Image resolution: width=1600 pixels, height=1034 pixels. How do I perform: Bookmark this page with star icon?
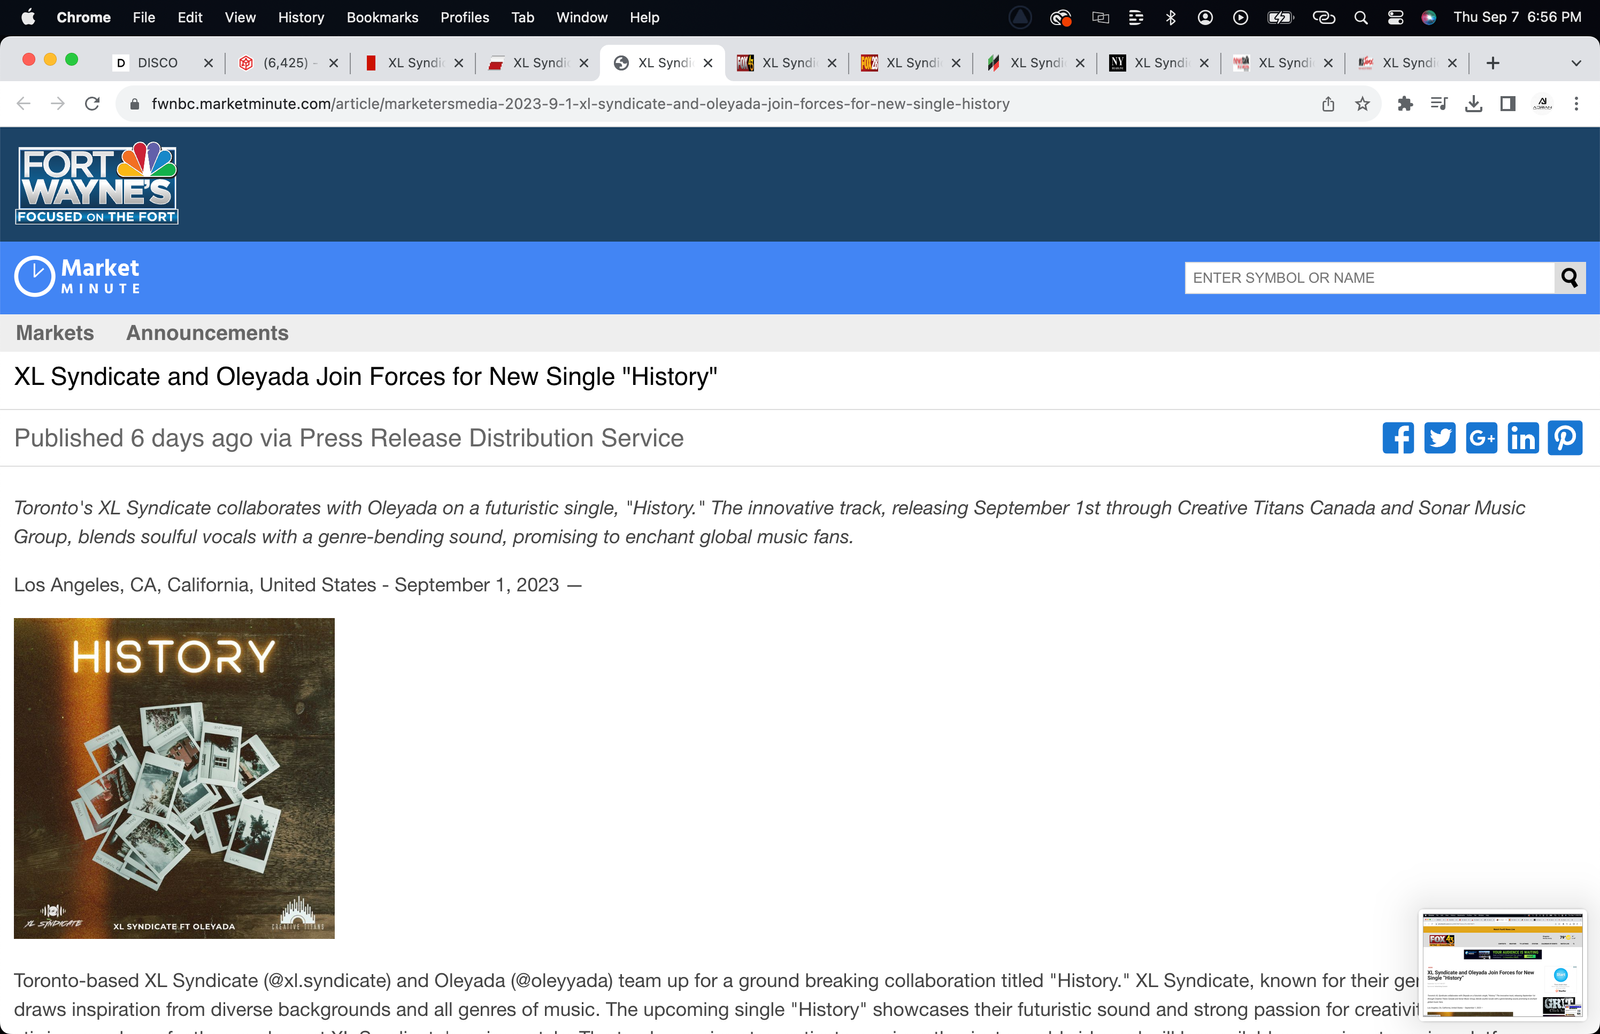coord(1362,104)
